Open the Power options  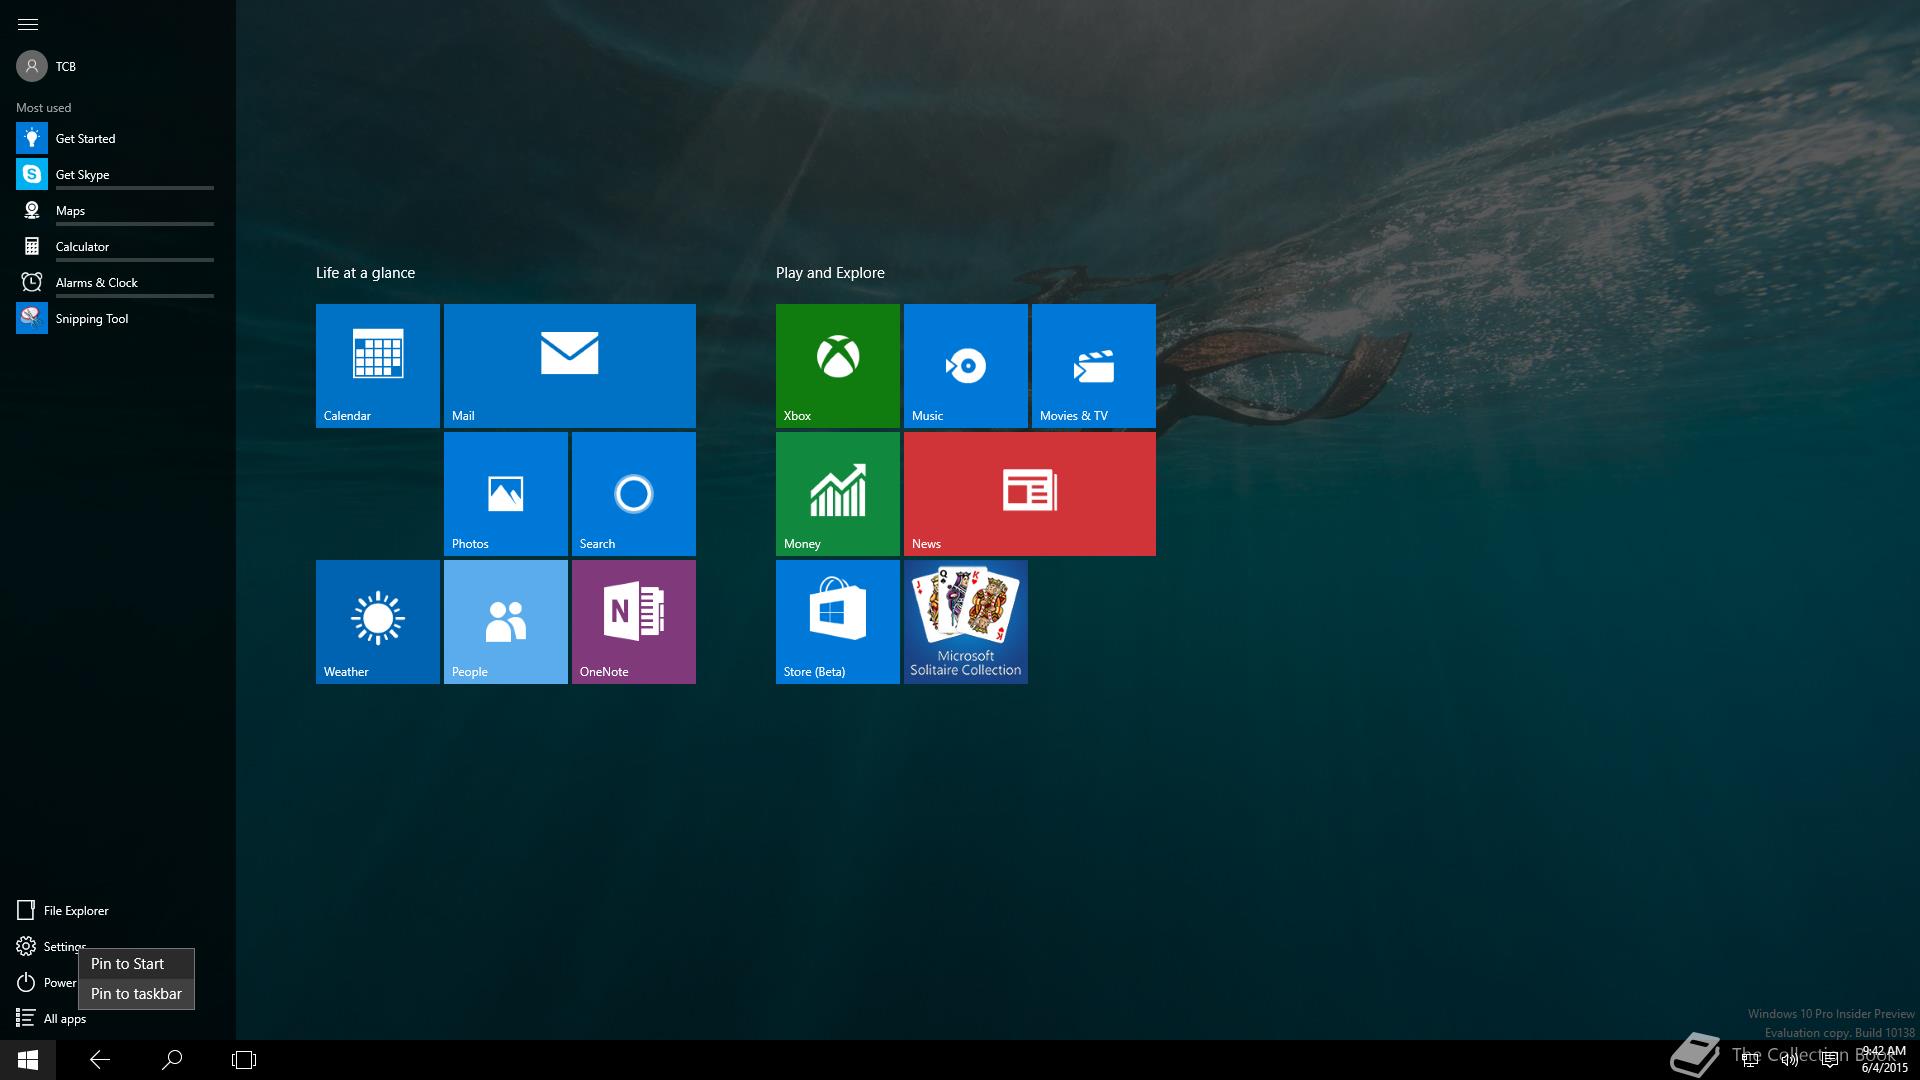tap(46, 982)
